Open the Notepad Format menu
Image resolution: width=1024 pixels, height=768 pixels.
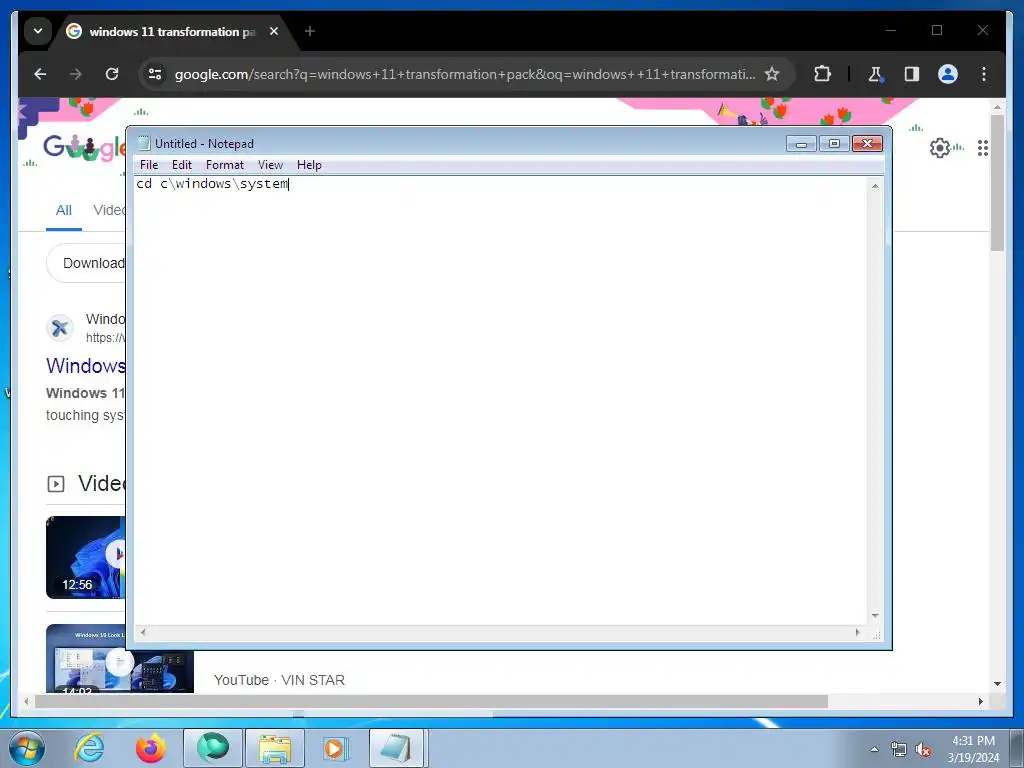point(225,165)
